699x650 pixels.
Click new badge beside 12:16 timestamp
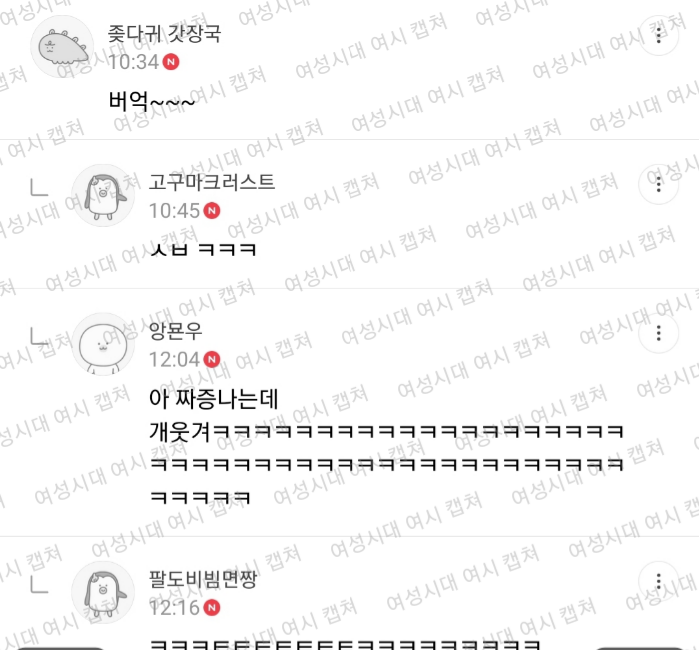212,608
